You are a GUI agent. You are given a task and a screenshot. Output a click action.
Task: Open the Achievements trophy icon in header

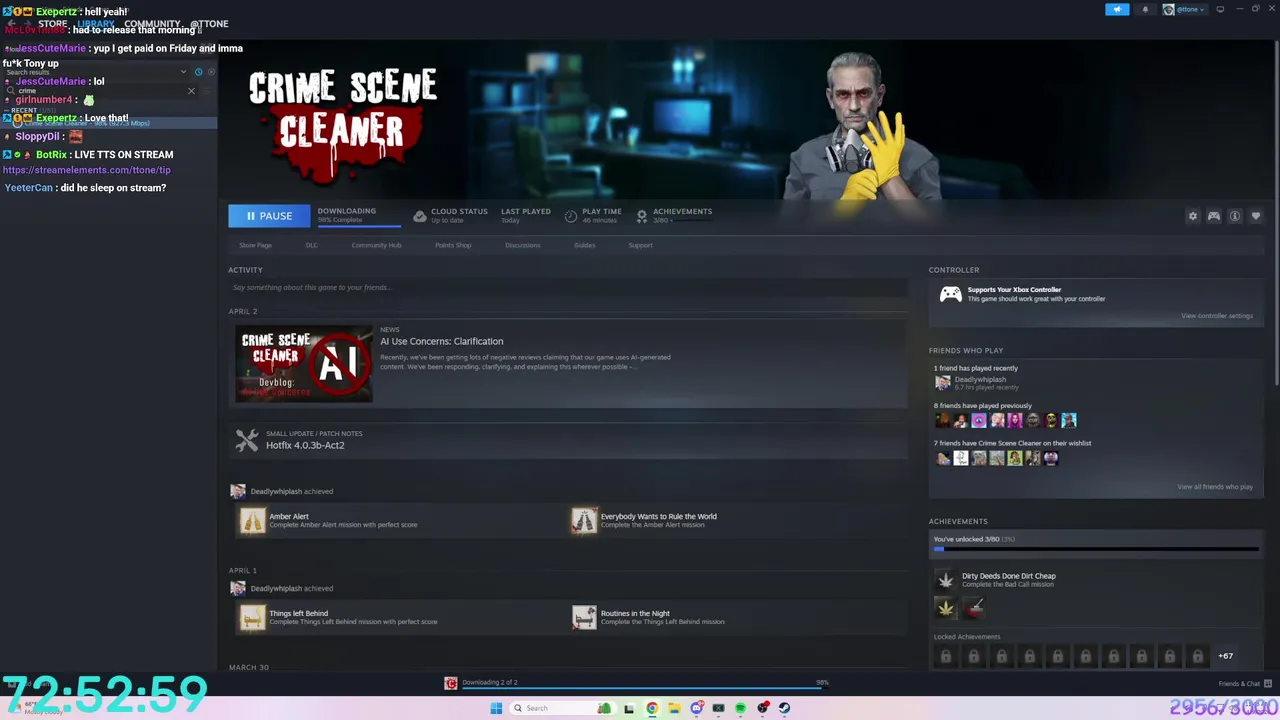[x=642, y=216]
